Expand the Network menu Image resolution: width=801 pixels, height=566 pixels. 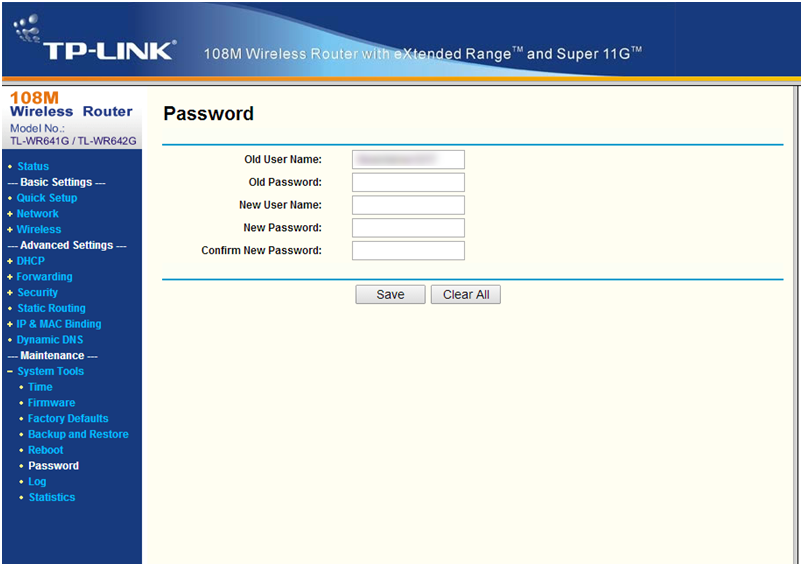pyautogui.click(x=38, y=214)
